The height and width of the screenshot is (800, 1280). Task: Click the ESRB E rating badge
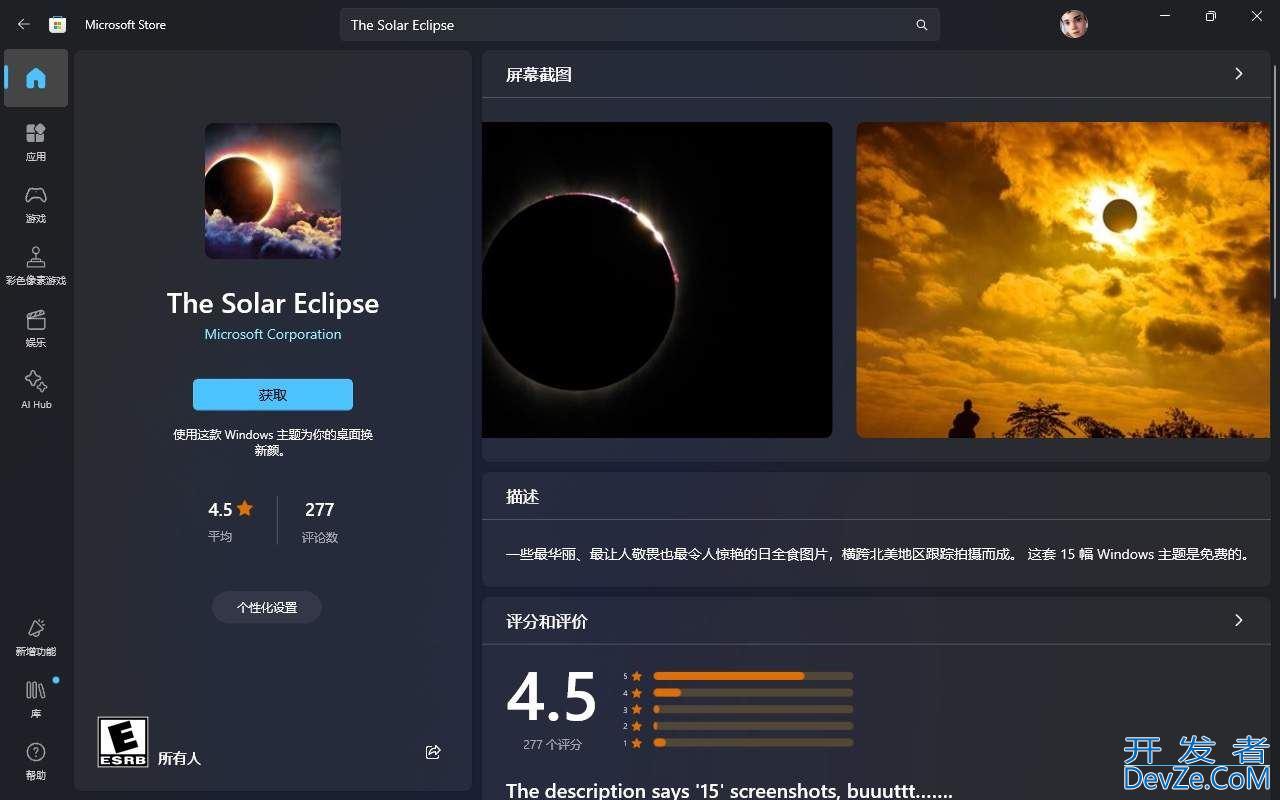[123, 742]
